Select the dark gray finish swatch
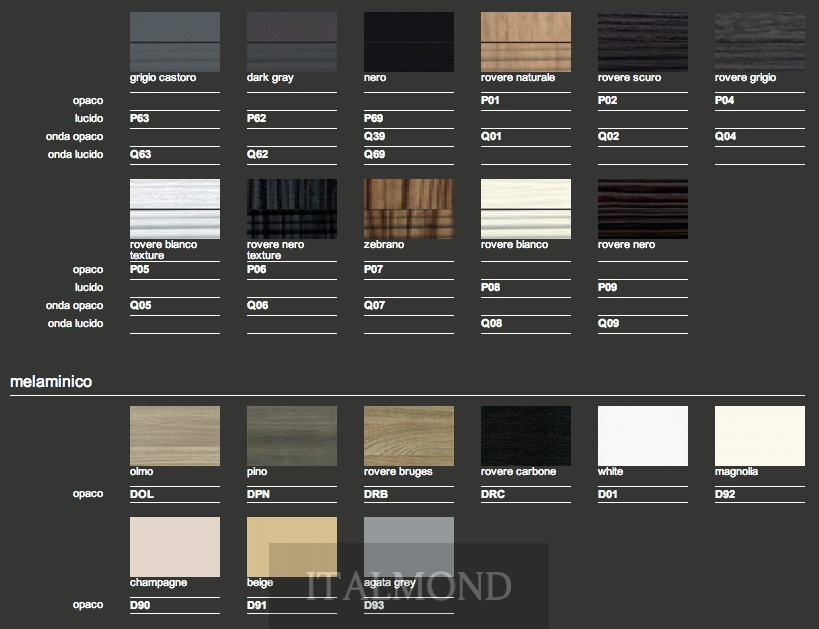 coord(291,42)
